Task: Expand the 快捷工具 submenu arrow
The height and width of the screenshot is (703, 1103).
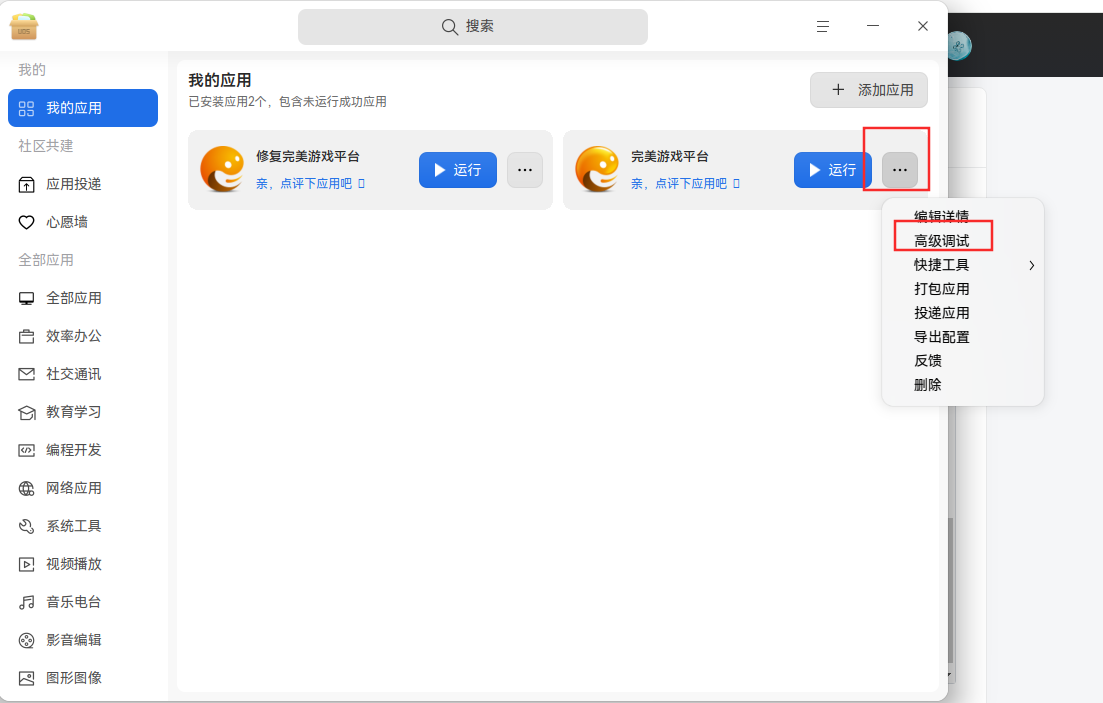Action: (x=1031, y=265)
